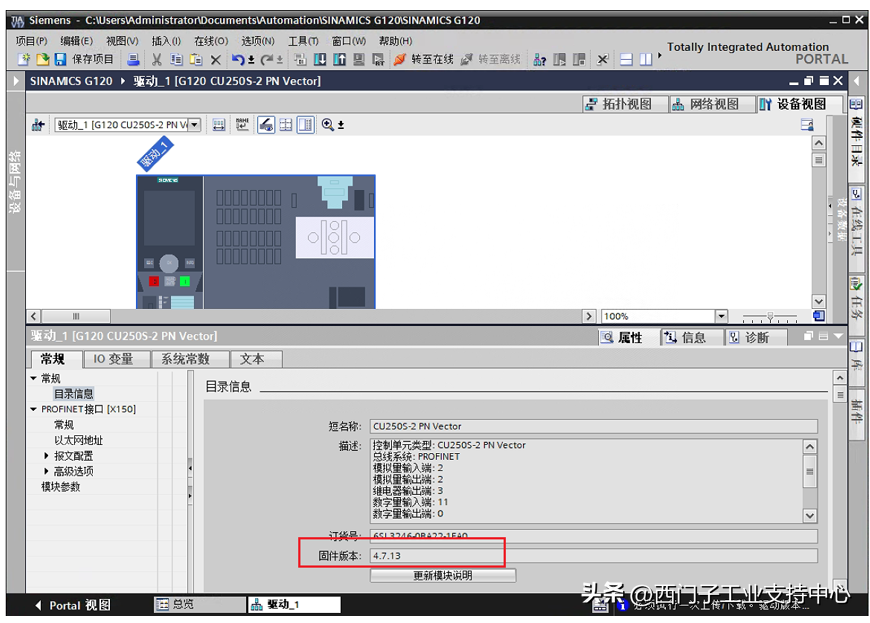Collapse the PROFINET 接口 [X150] node
The width and height of the screenshot is (870, 623).
point(33,409)
